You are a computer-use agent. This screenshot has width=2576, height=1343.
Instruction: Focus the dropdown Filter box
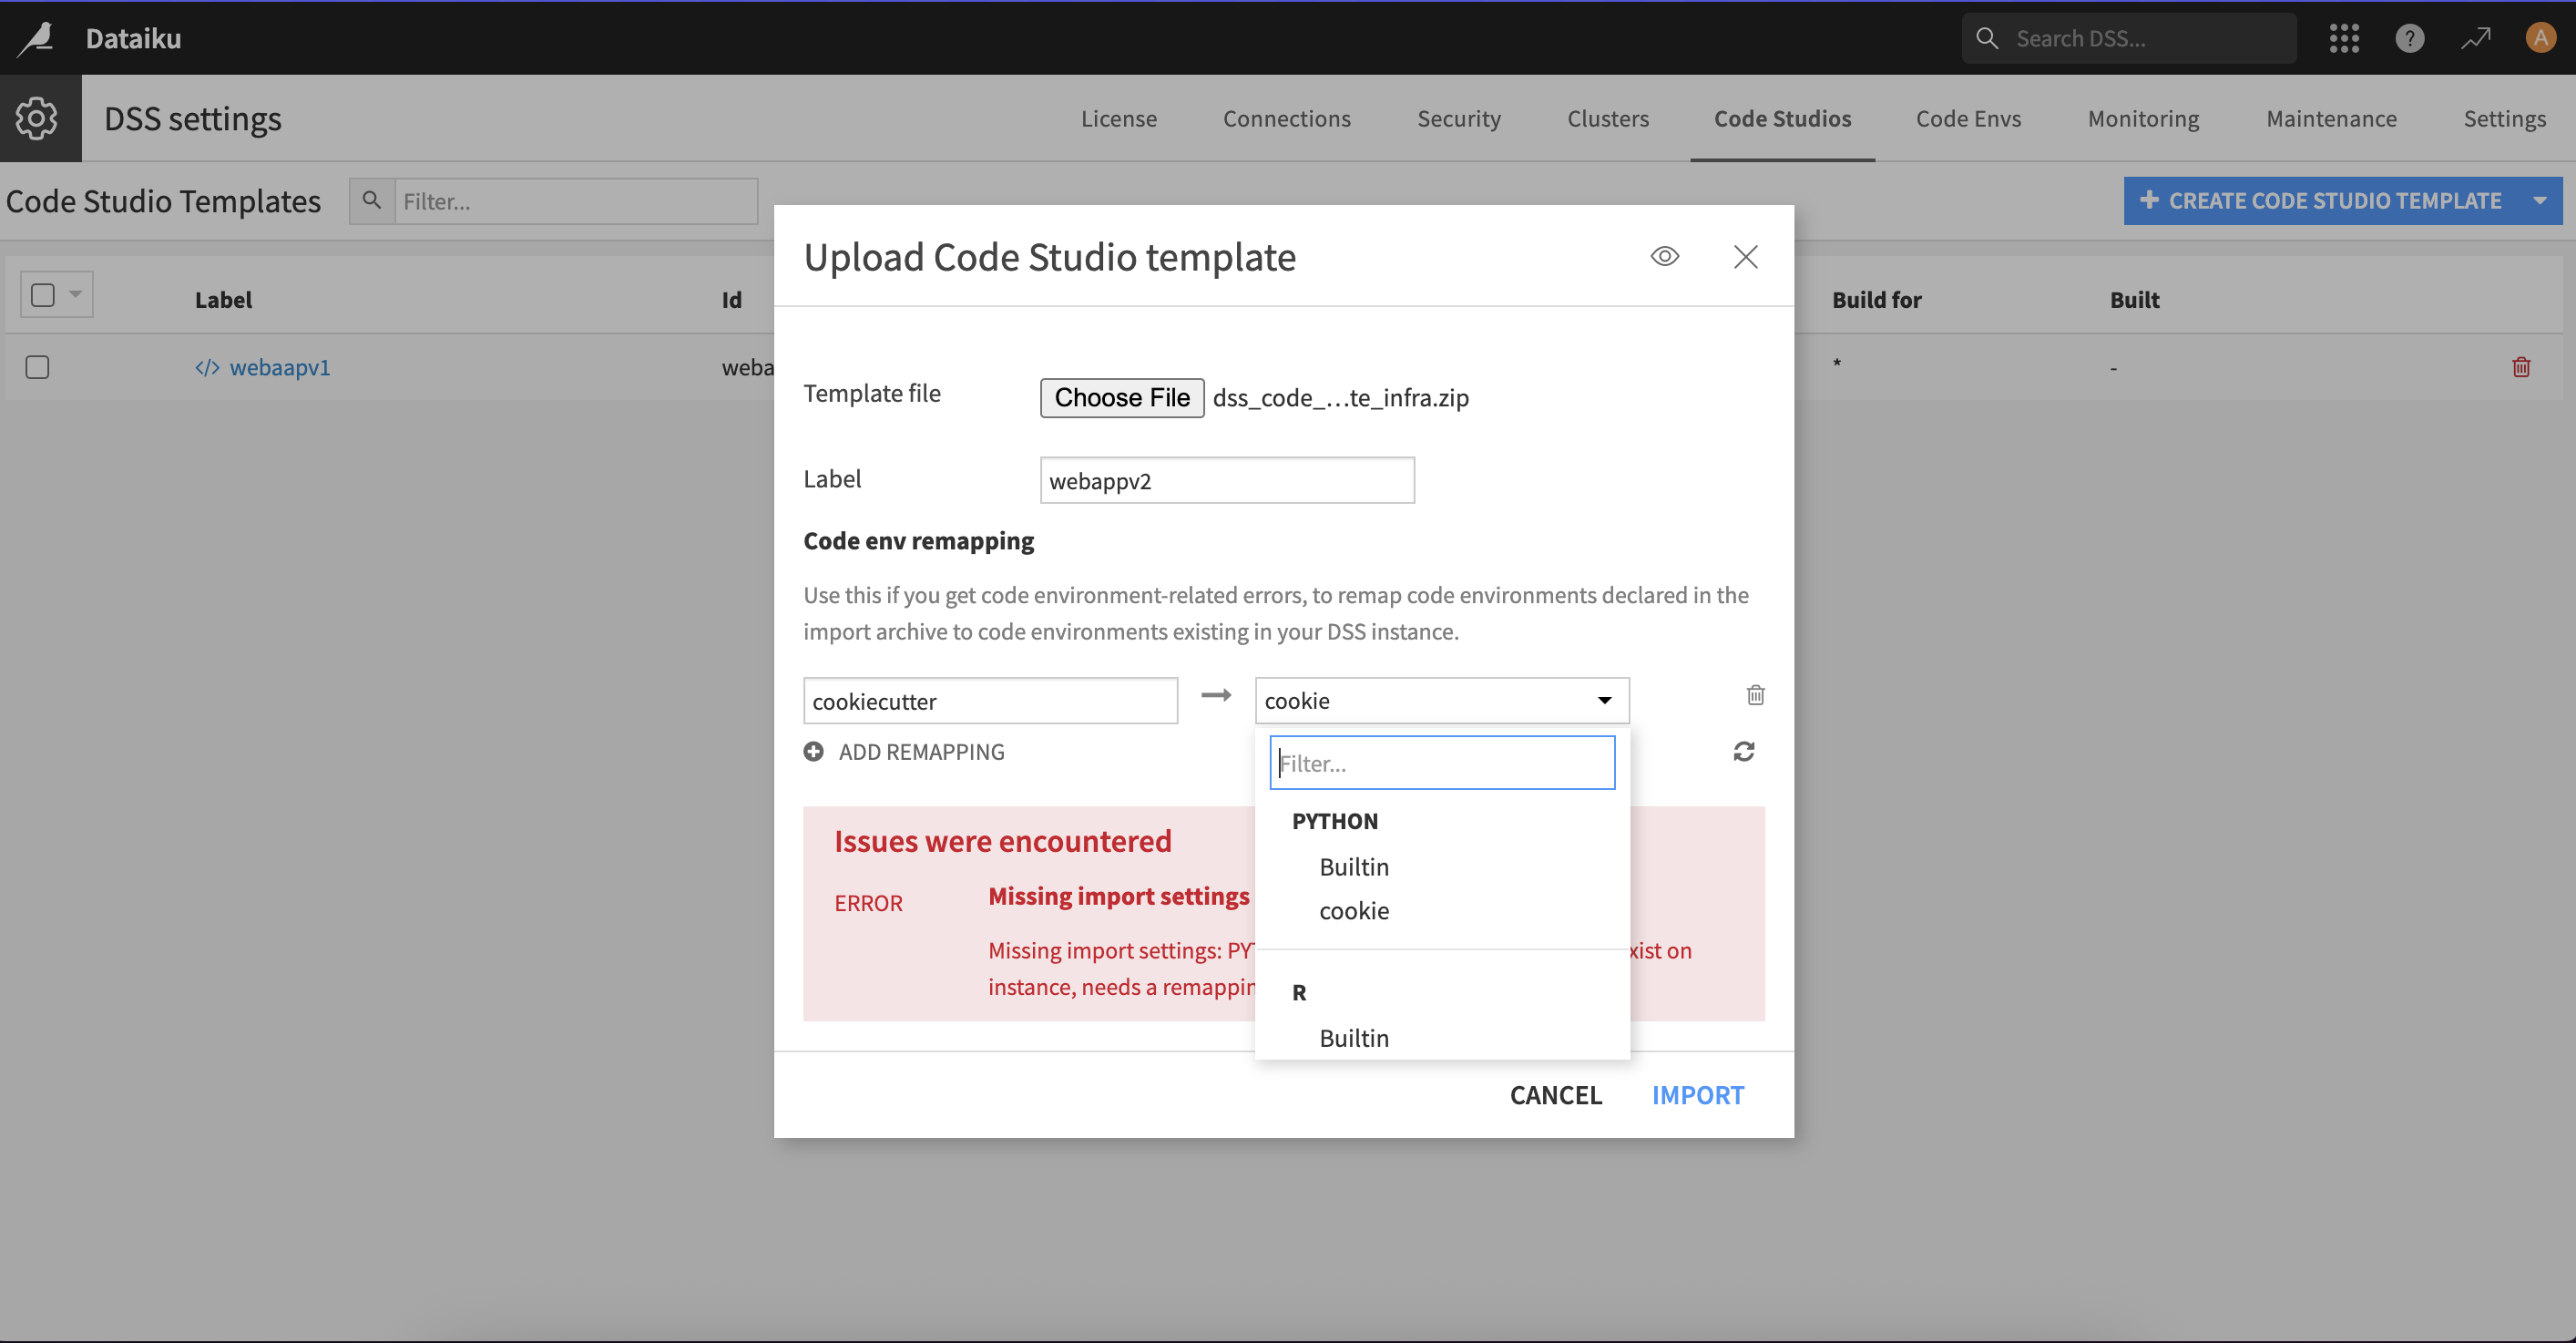[1442, 762]
